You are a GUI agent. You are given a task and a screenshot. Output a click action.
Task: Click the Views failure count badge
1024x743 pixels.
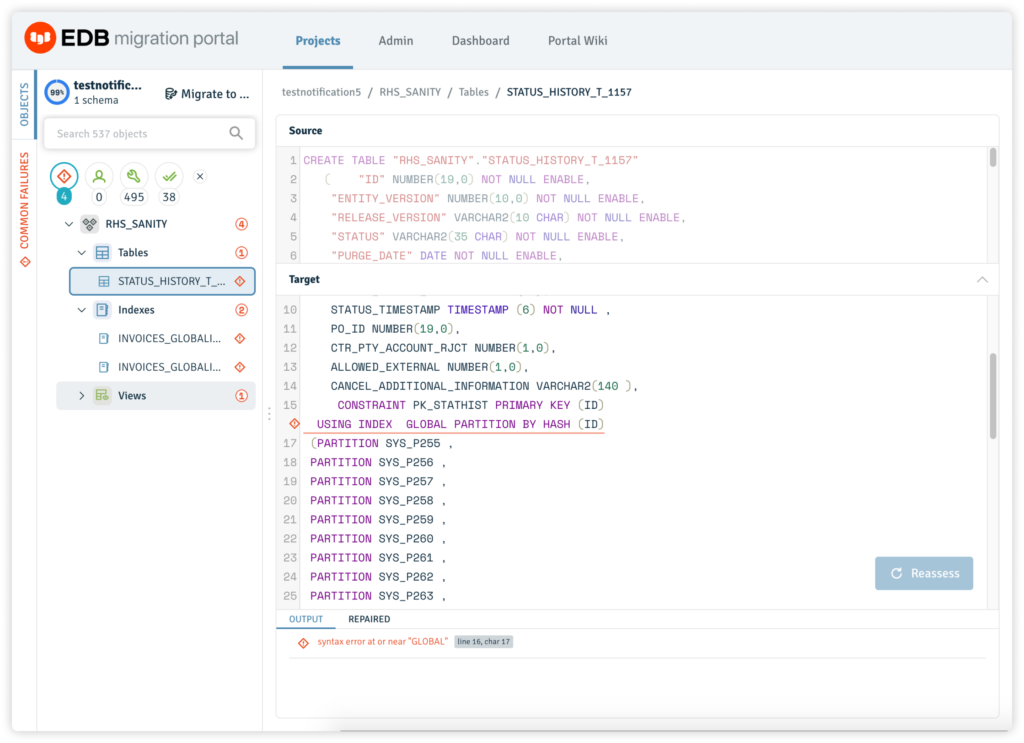tap(242, 396)
